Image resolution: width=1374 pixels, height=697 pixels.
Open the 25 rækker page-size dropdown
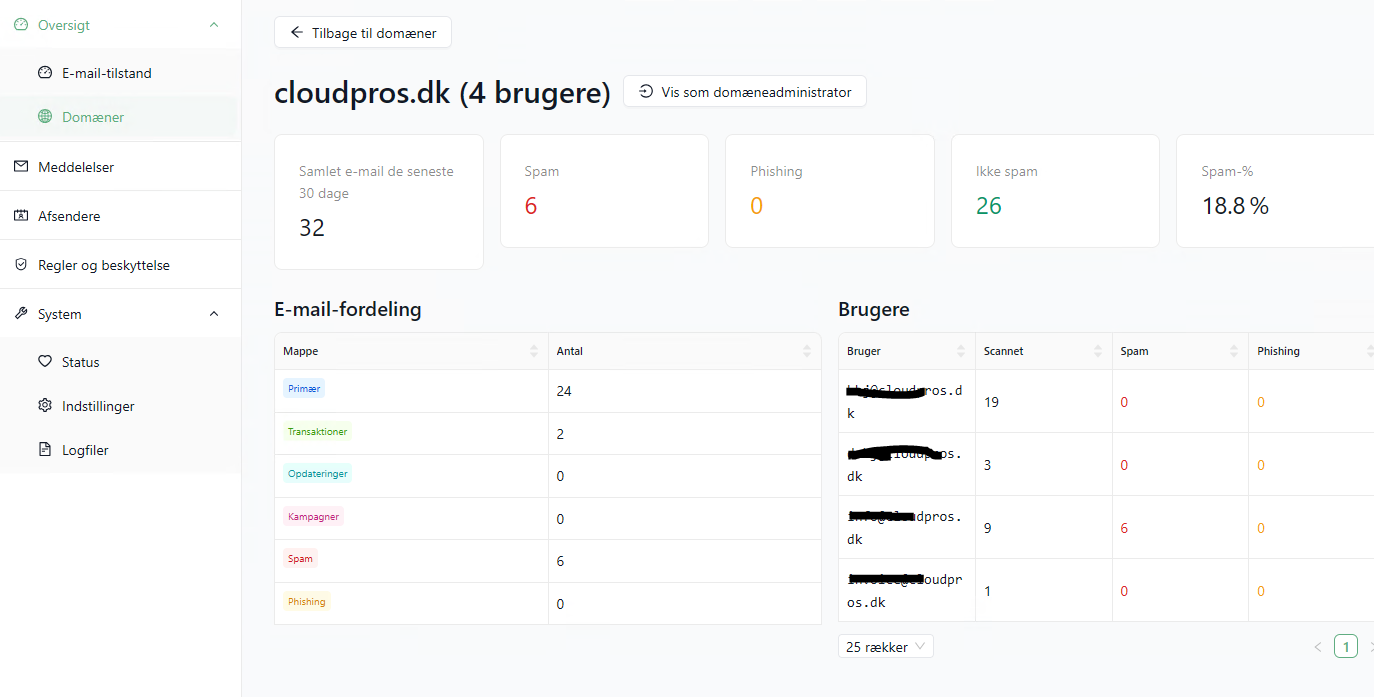886,647
